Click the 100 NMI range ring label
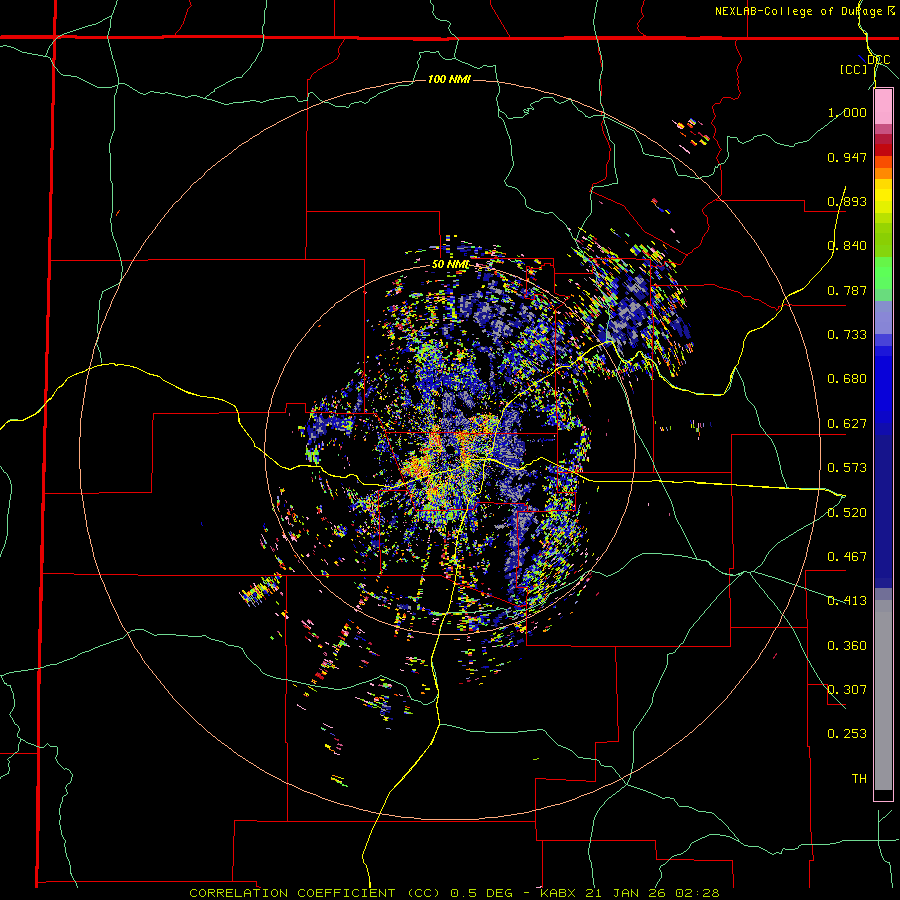900x900 pixels. pyautogui.click(x=449, y=79)
